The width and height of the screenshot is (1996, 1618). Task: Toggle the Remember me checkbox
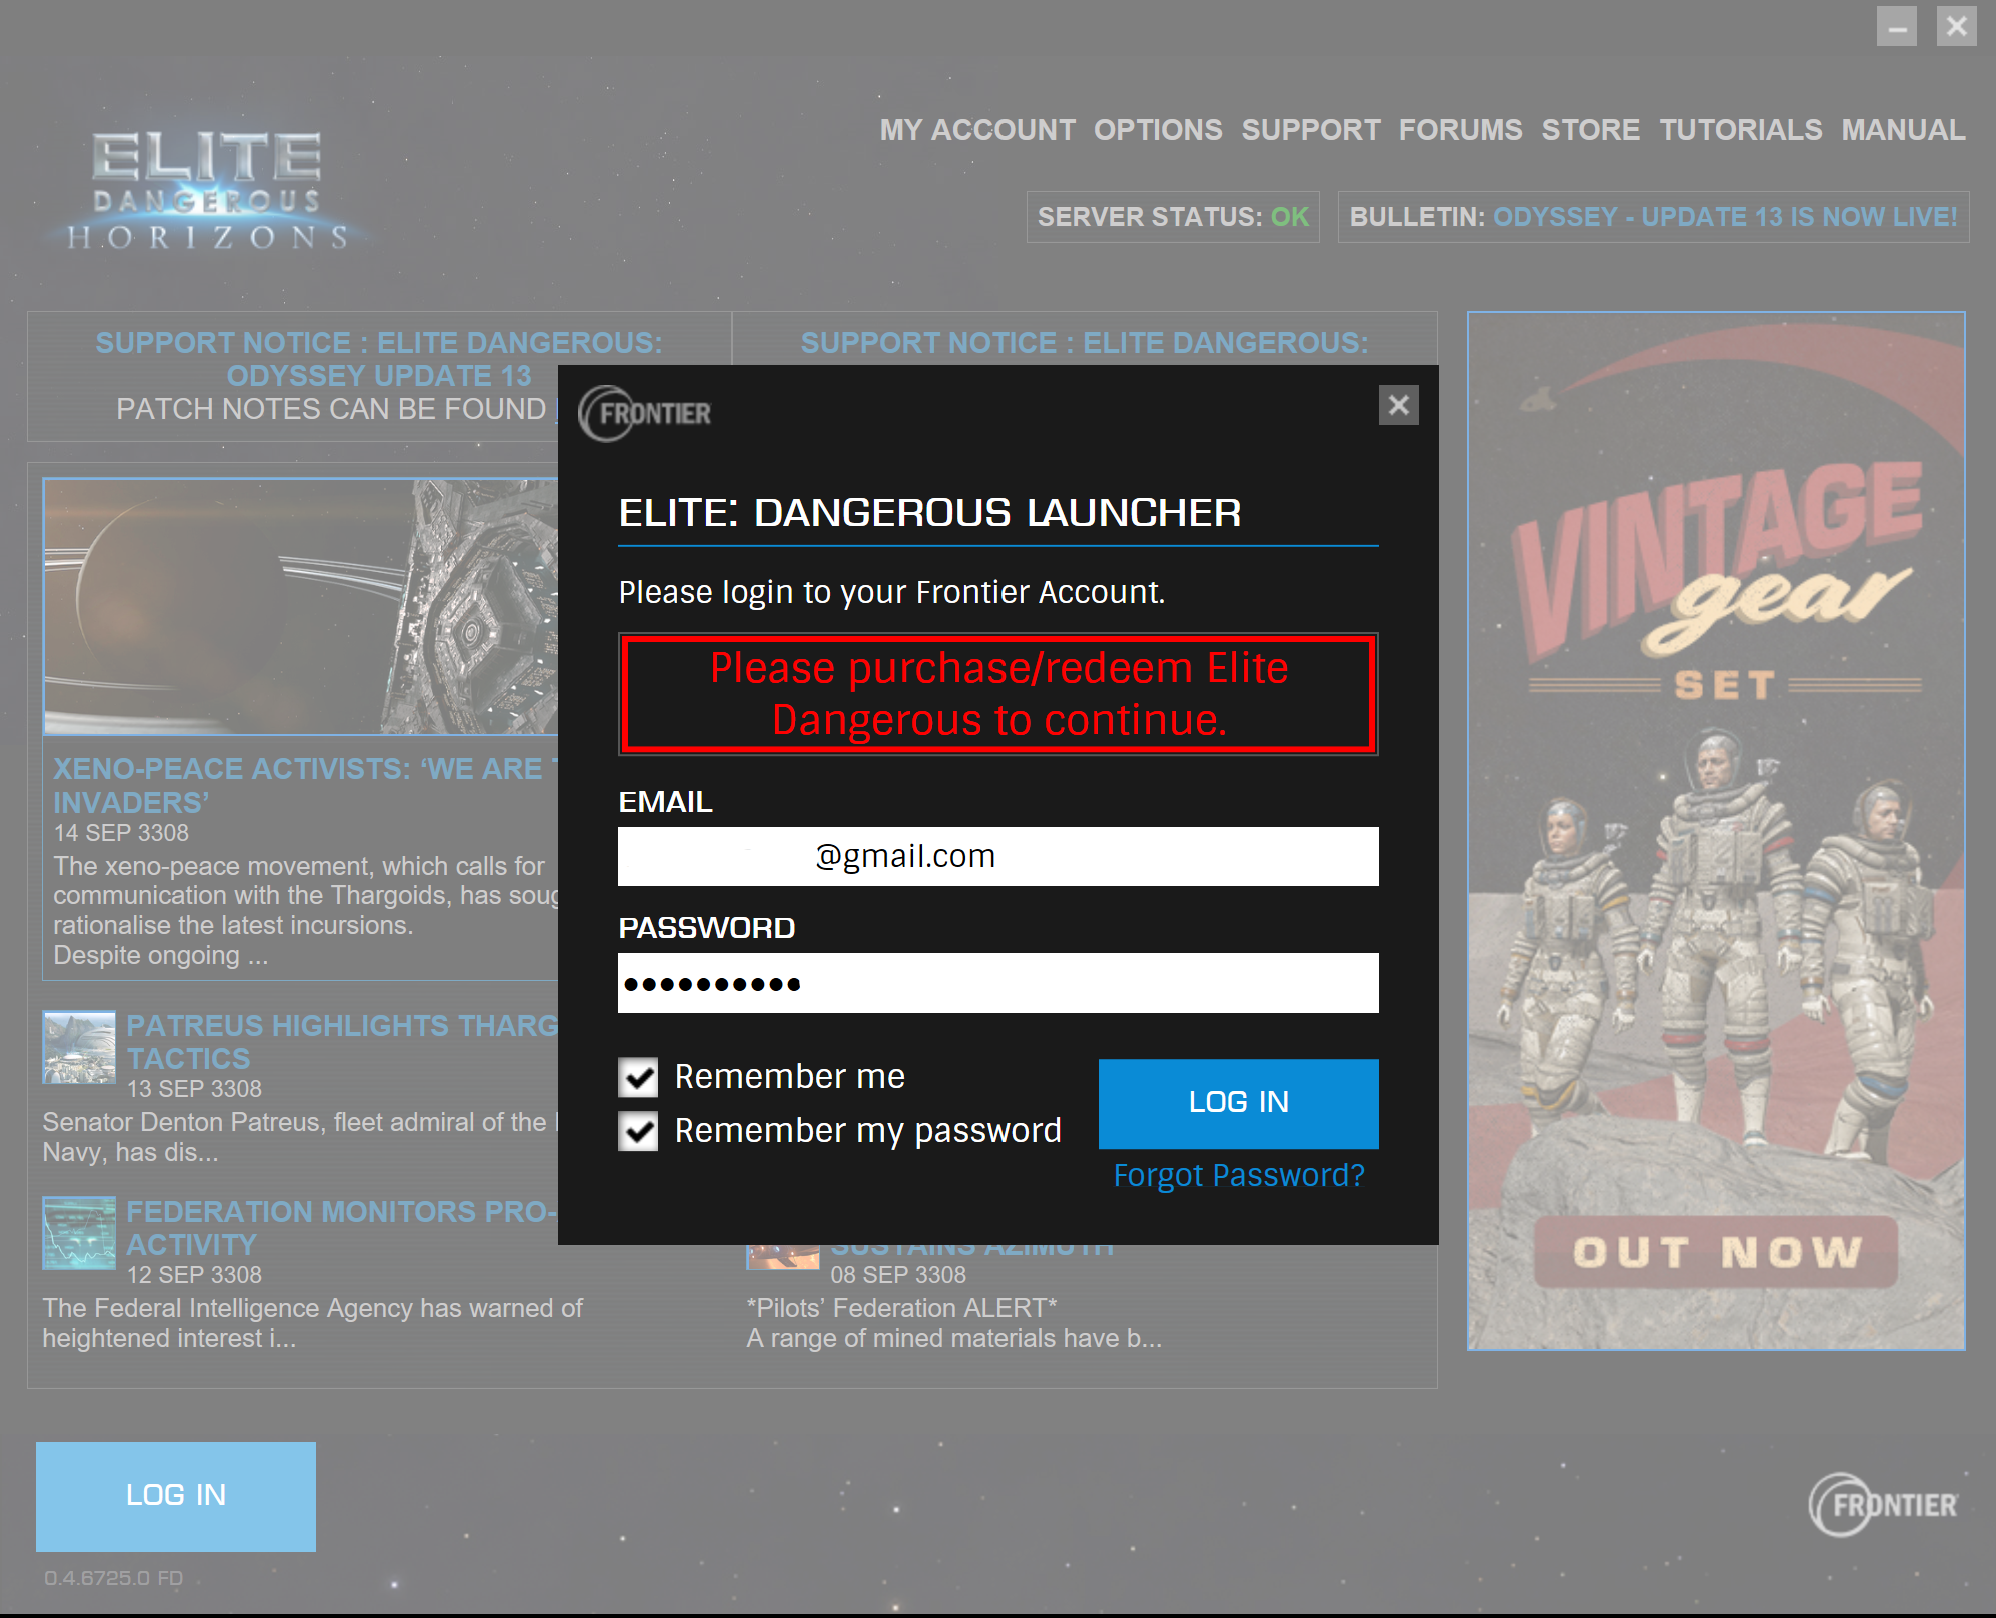tap(638, 1077)
